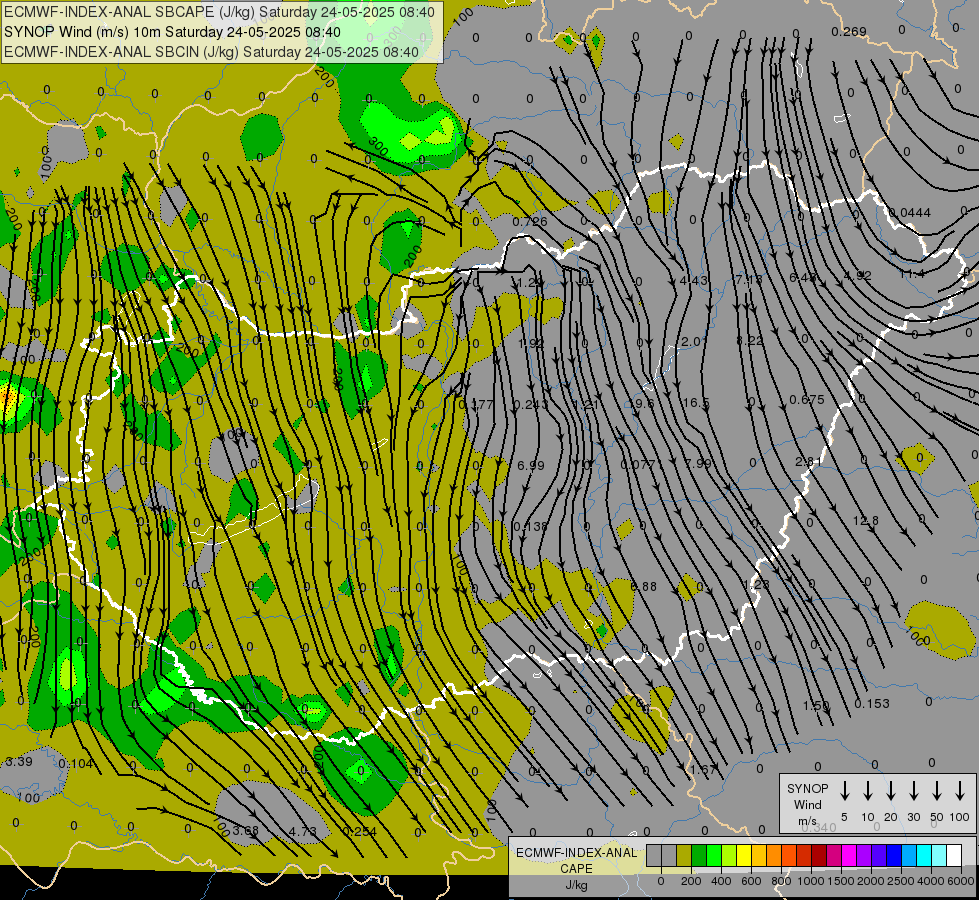This screenshot has height=900, width=979.
Task: Pick the white swatch ending the CAPE bar
Action: [953, 856]
